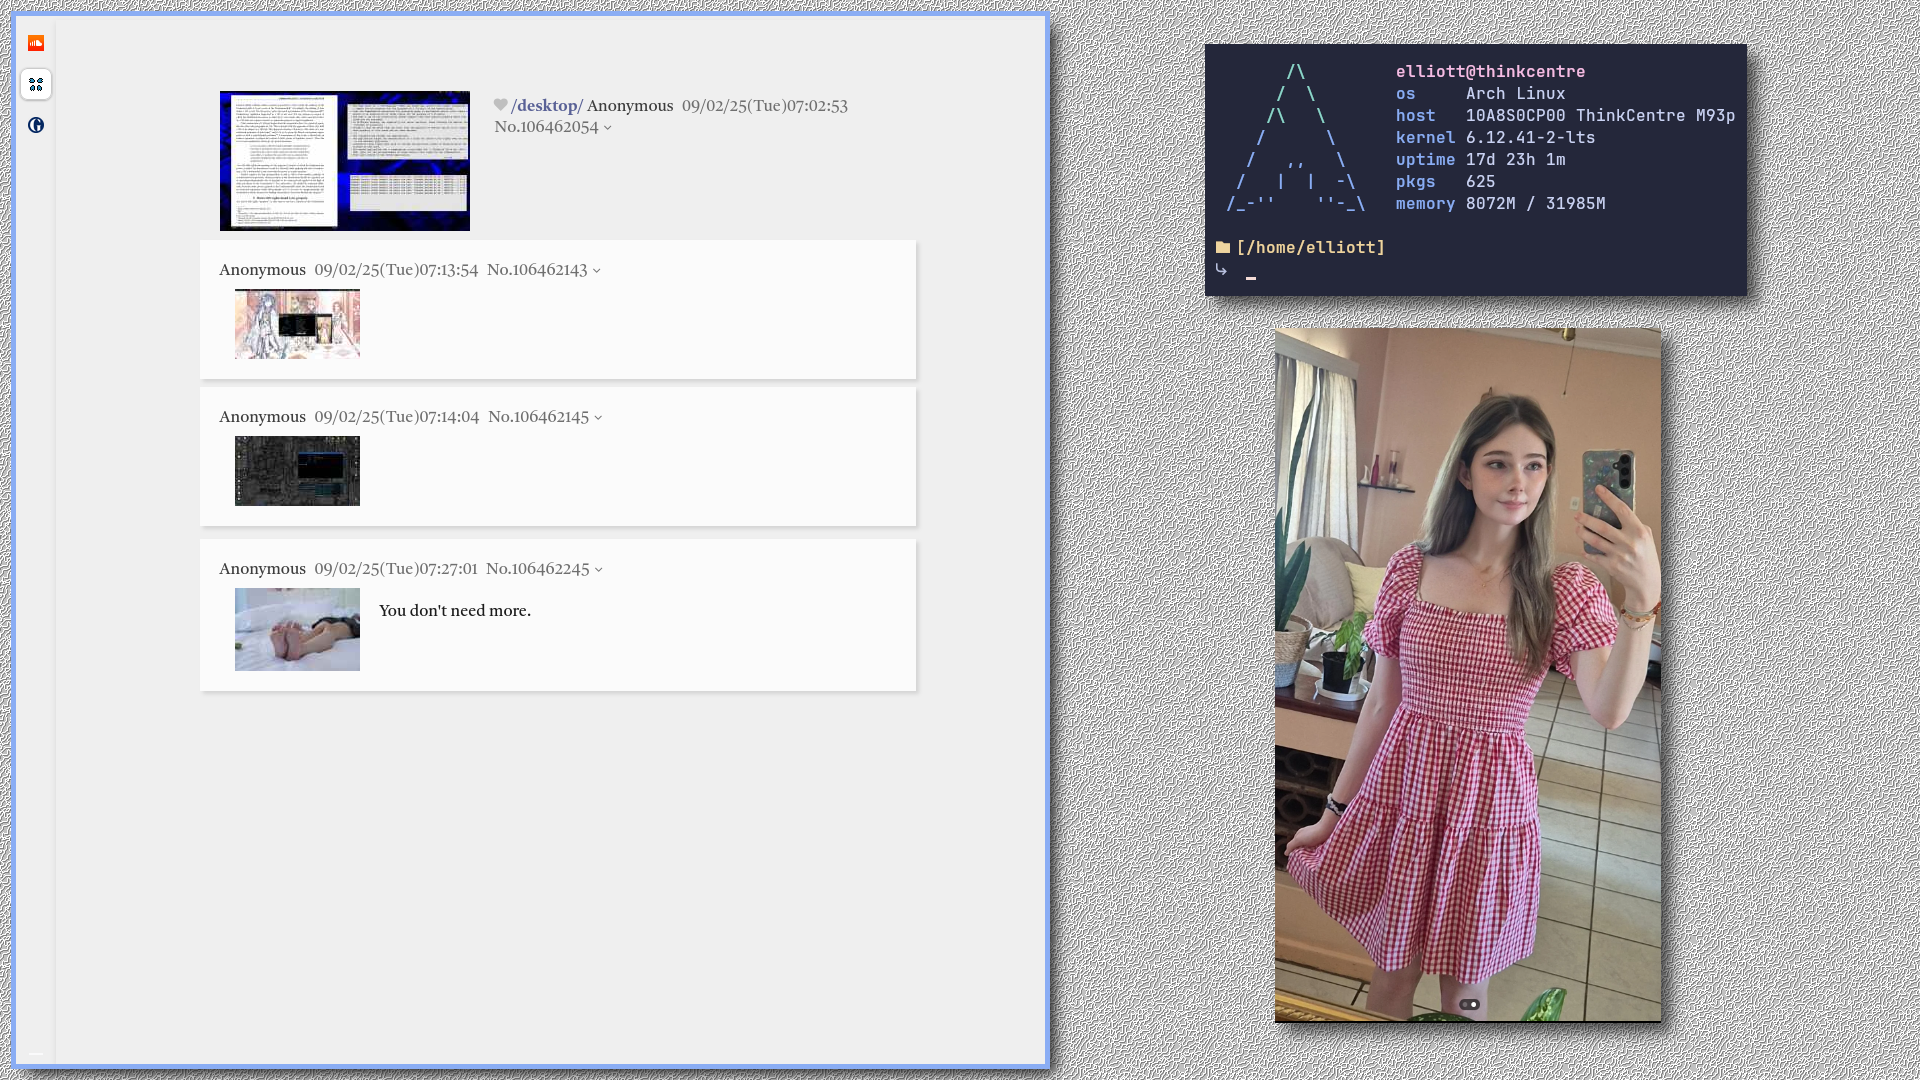Click kernel value 6.12.41-2-lts in terminal
The width and height of the screenshot is (1920, 1080).
[x=1530, y=137]
